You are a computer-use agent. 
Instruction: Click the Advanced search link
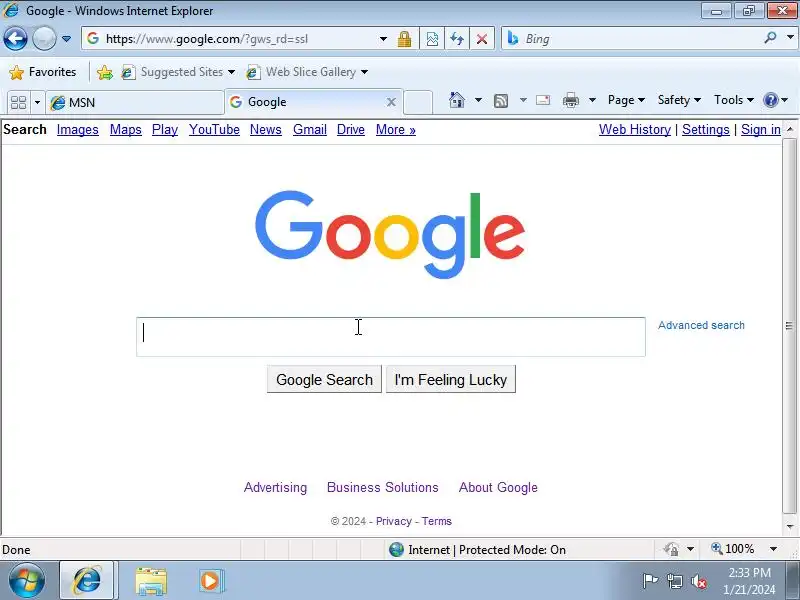click(701, 325)
